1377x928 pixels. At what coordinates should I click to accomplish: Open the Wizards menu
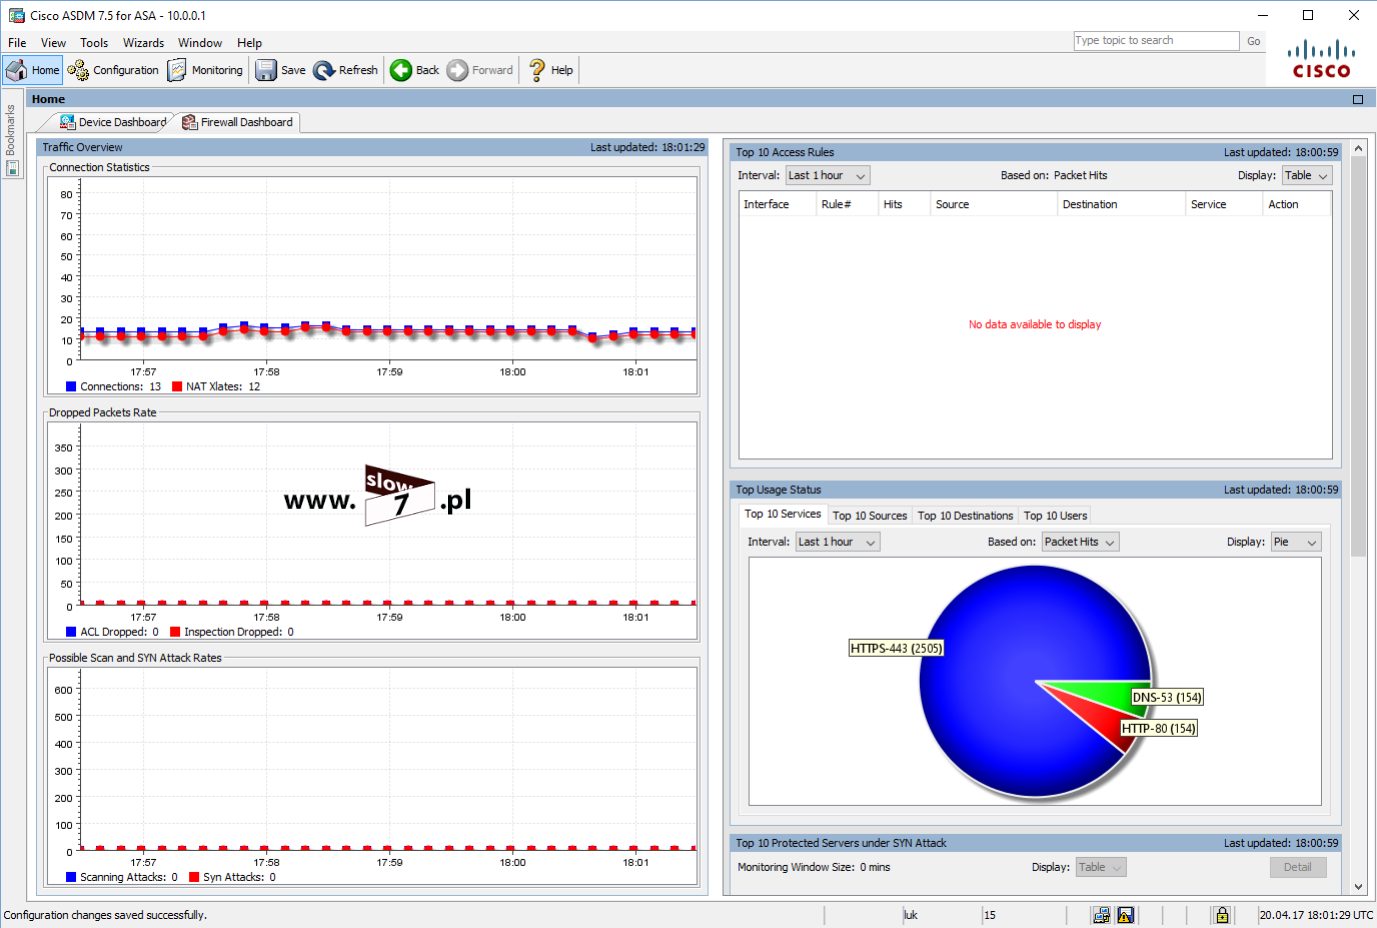[143, 43]
